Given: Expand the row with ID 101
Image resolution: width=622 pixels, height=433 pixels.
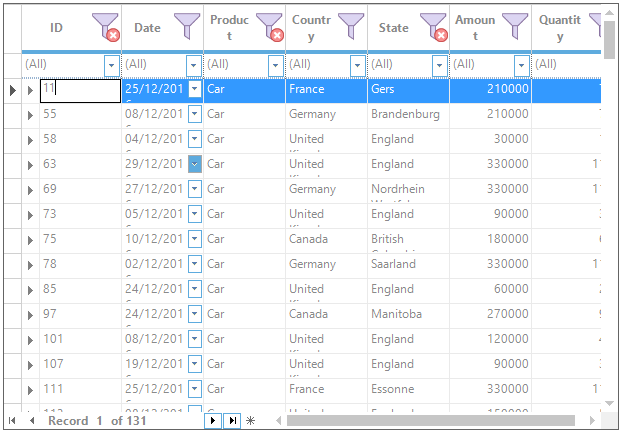Looking at the screenshot, I should [x=31, y=340].
